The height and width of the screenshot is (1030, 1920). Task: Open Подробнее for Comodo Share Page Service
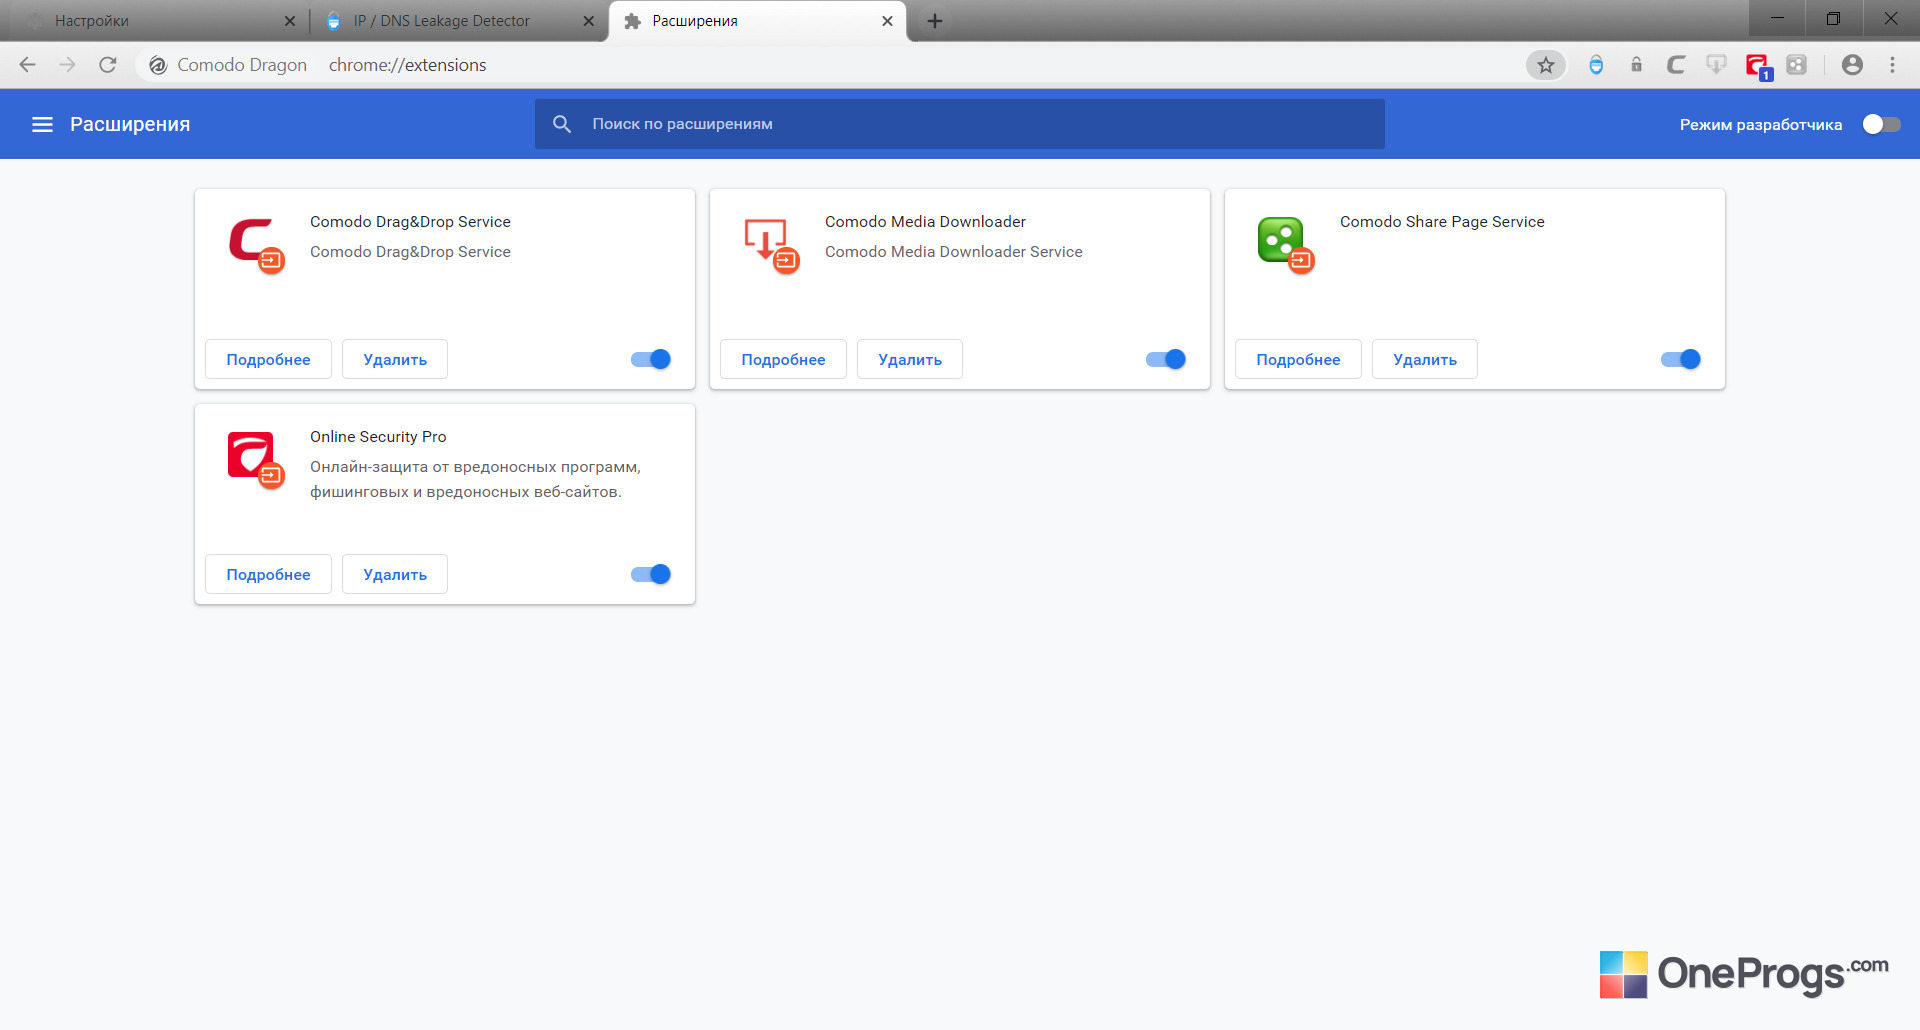1298,359
